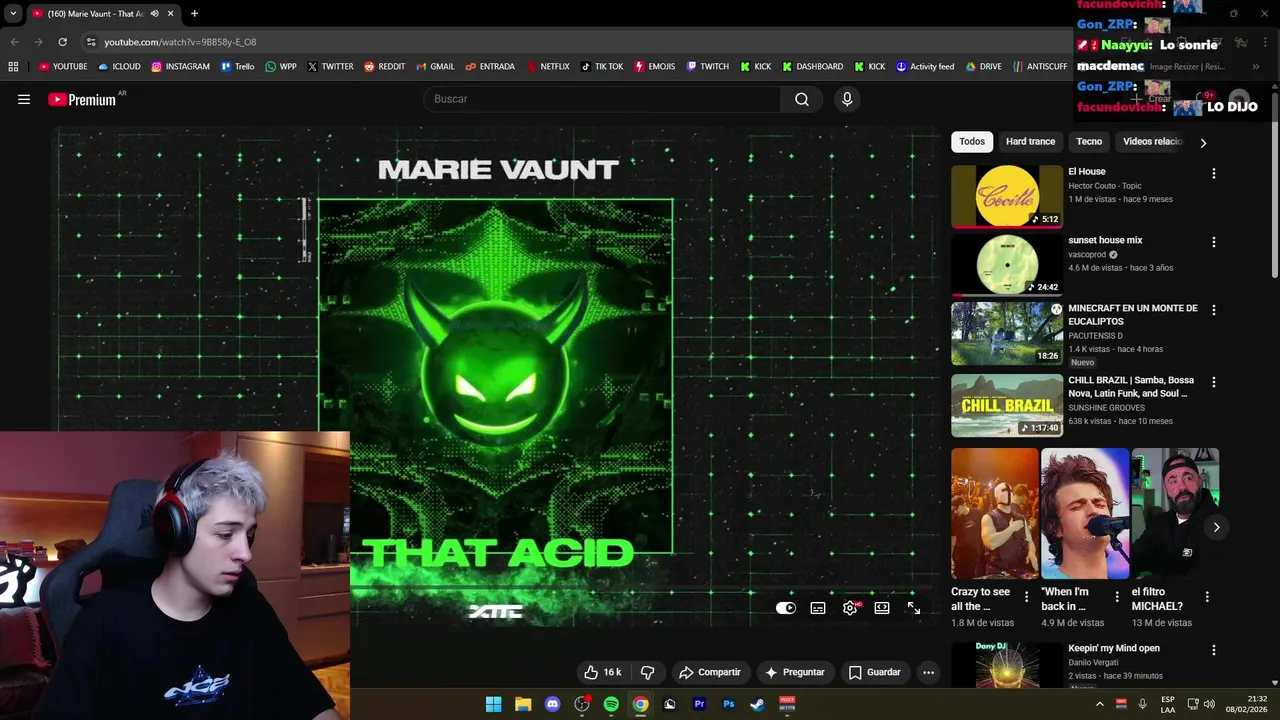
Task: Open the vascoprod channel link
Action: [1087, 255]
